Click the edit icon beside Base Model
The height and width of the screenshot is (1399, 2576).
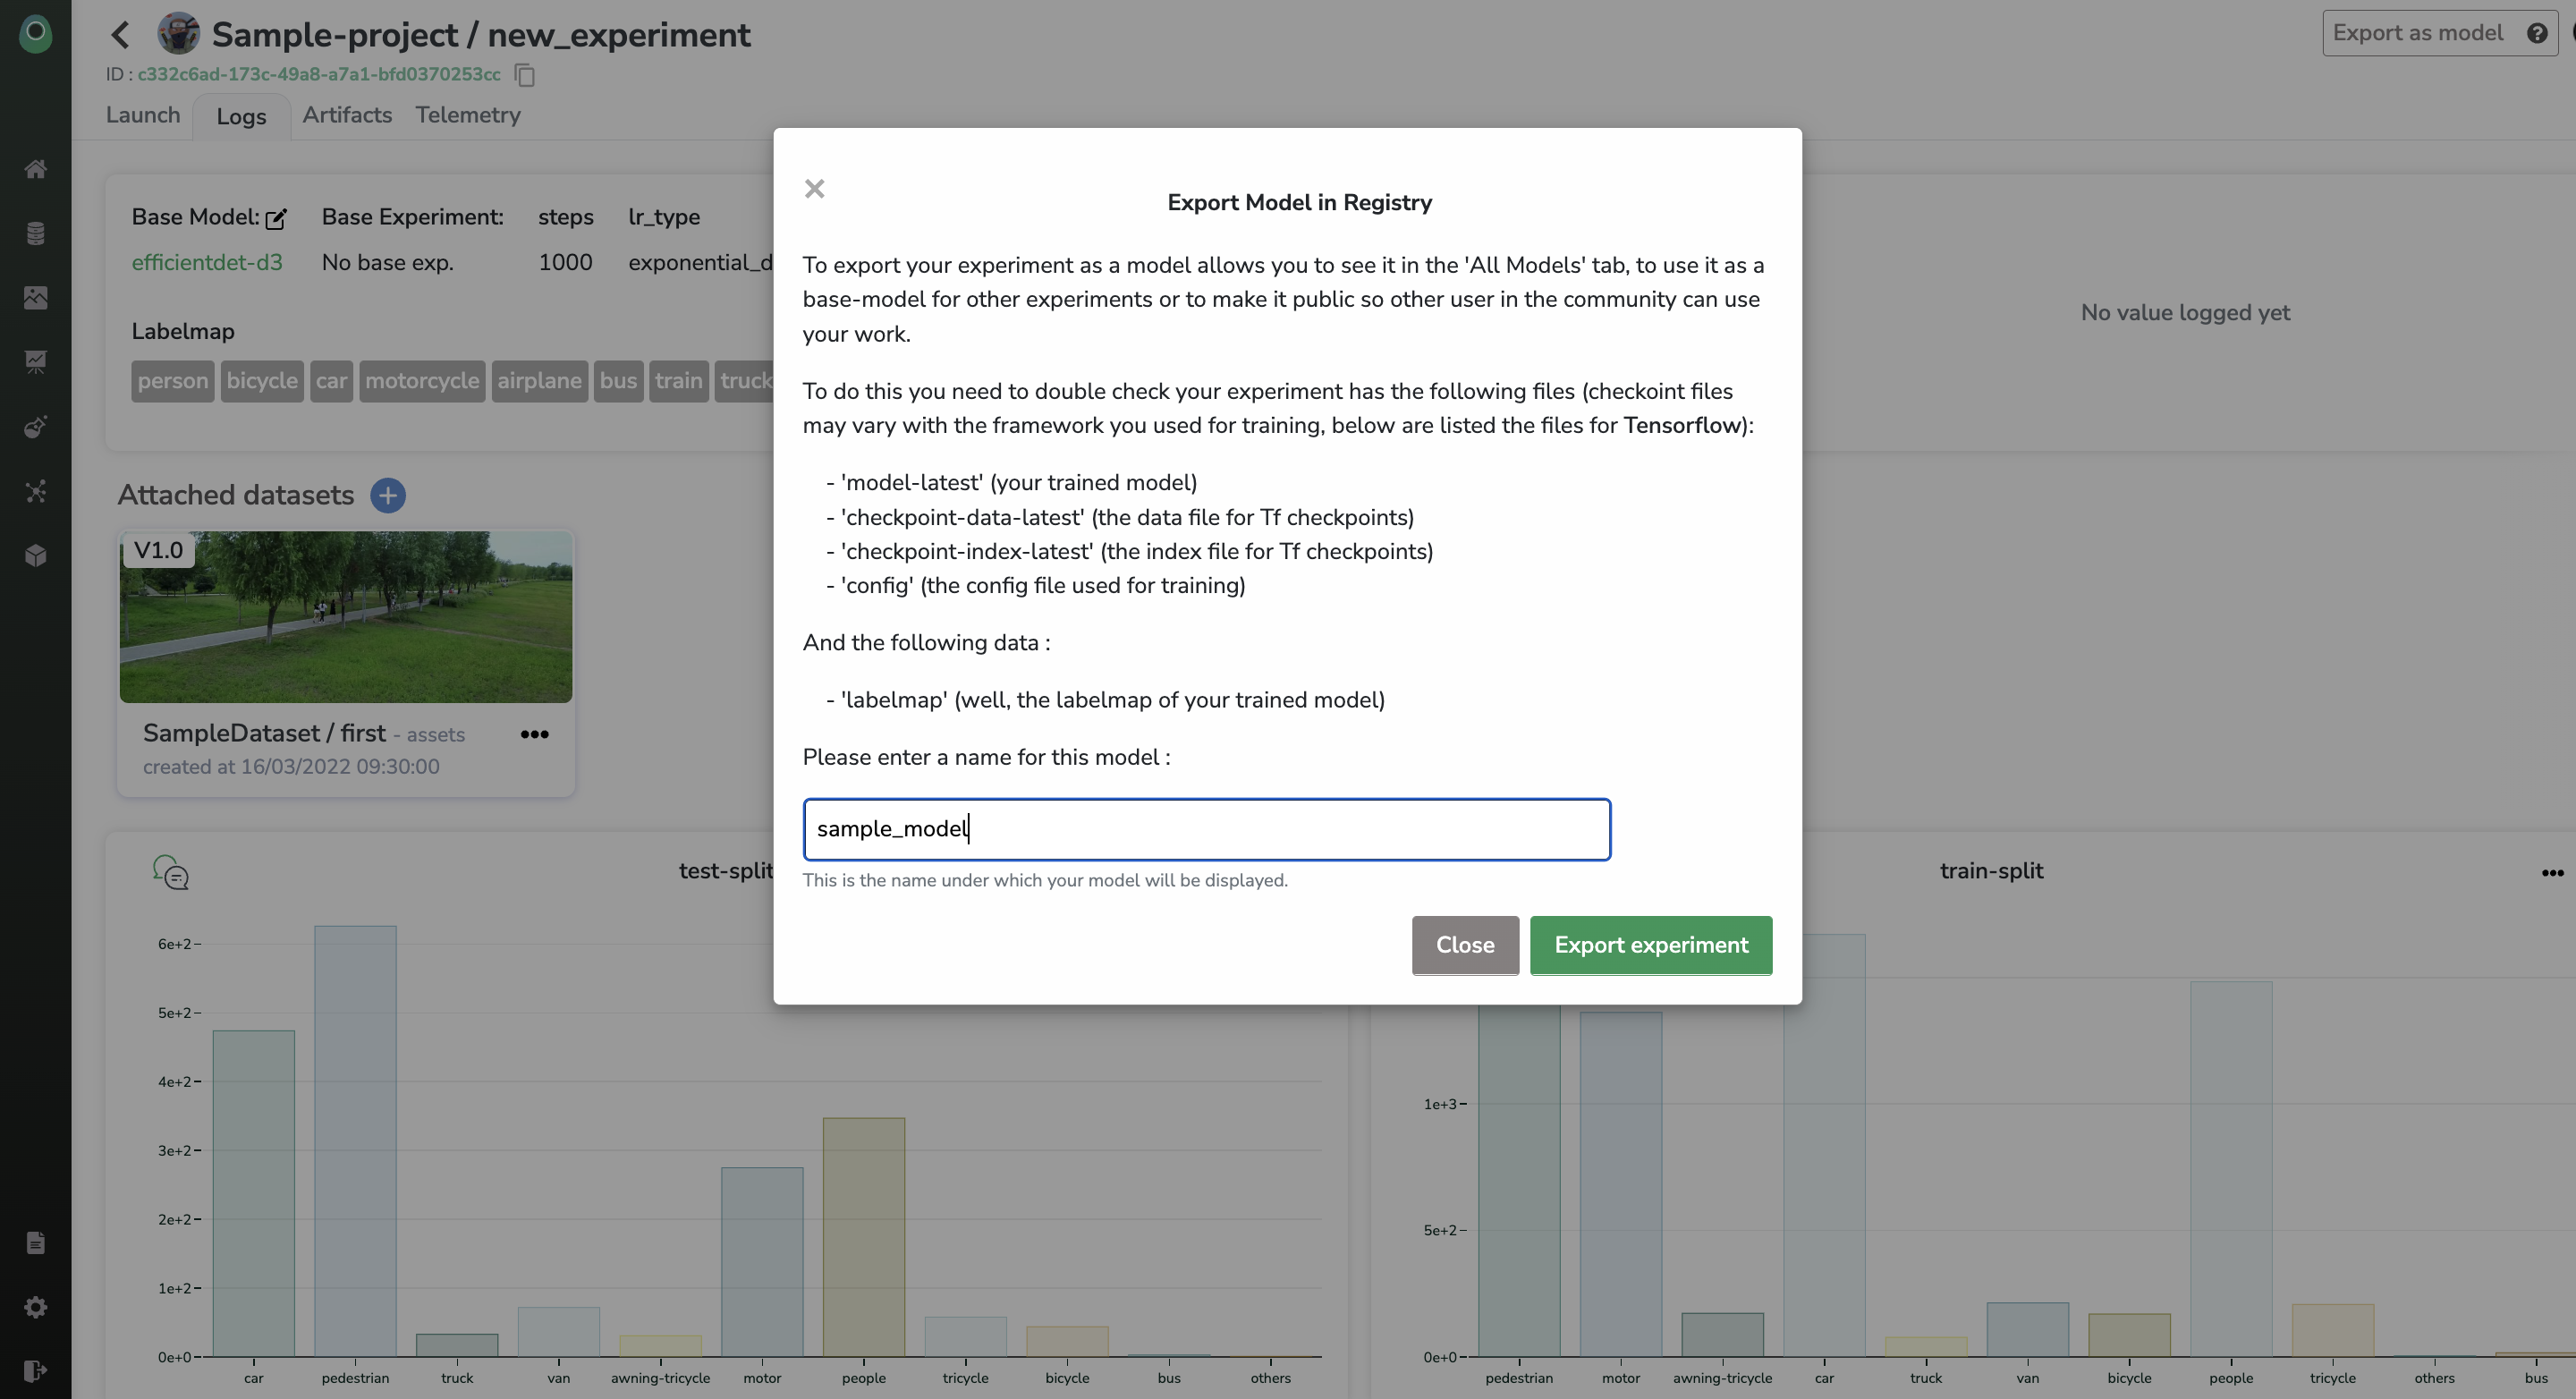276,218
